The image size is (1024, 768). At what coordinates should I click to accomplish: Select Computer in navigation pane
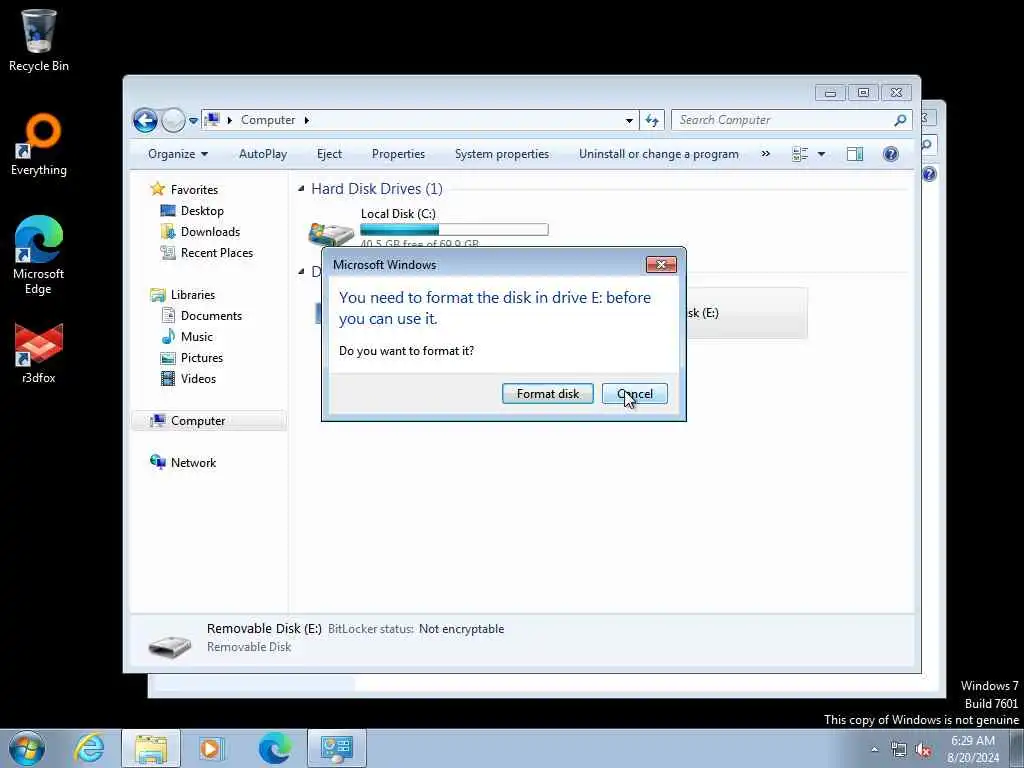(x=198, y=421)
